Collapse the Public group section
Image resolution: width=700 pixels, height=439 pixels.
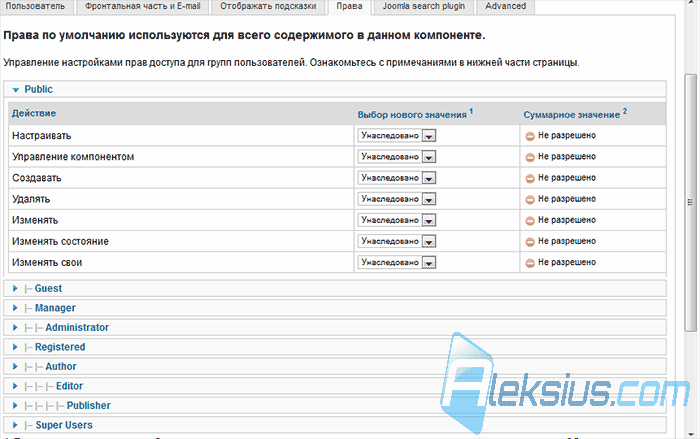coord(335,89)
